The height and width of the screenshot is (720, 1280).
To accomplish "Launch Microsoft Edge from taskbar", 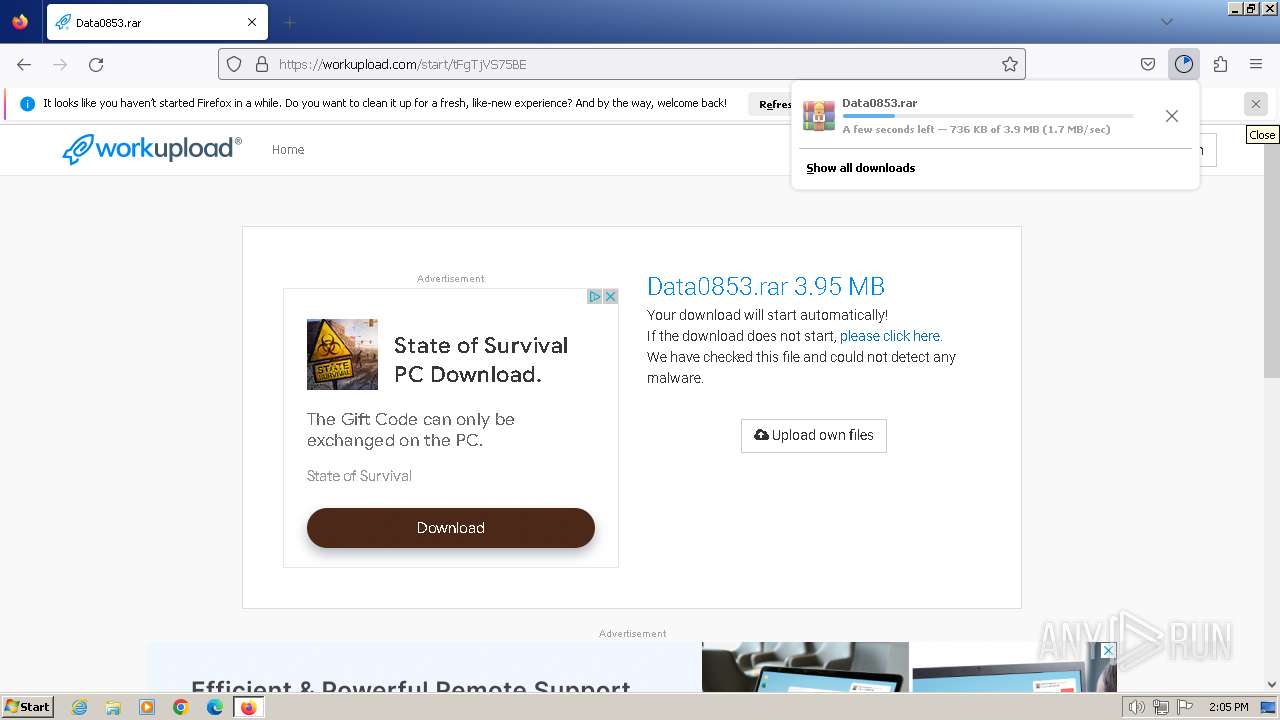I will (x=215, y=707).
